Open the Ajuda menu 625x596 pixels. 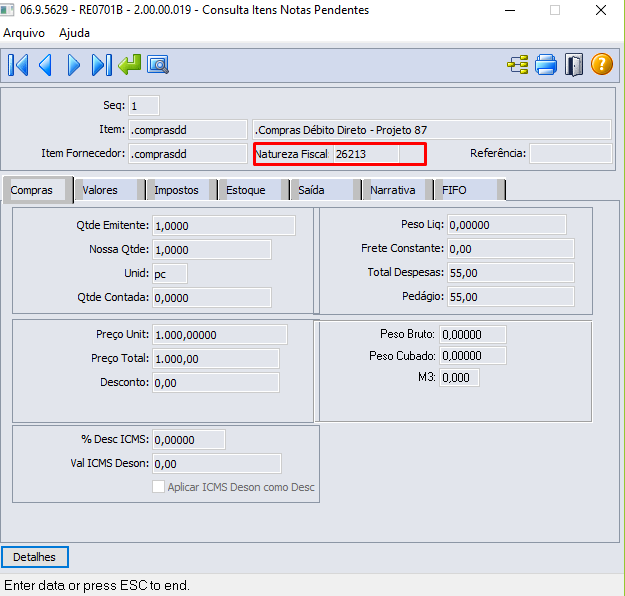74,33
